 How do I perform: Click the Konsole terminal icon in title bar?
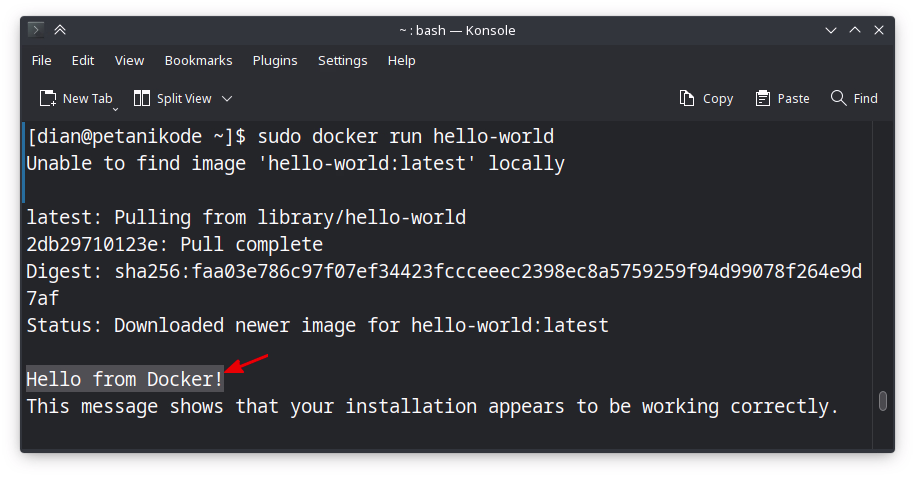coord(36,30)
